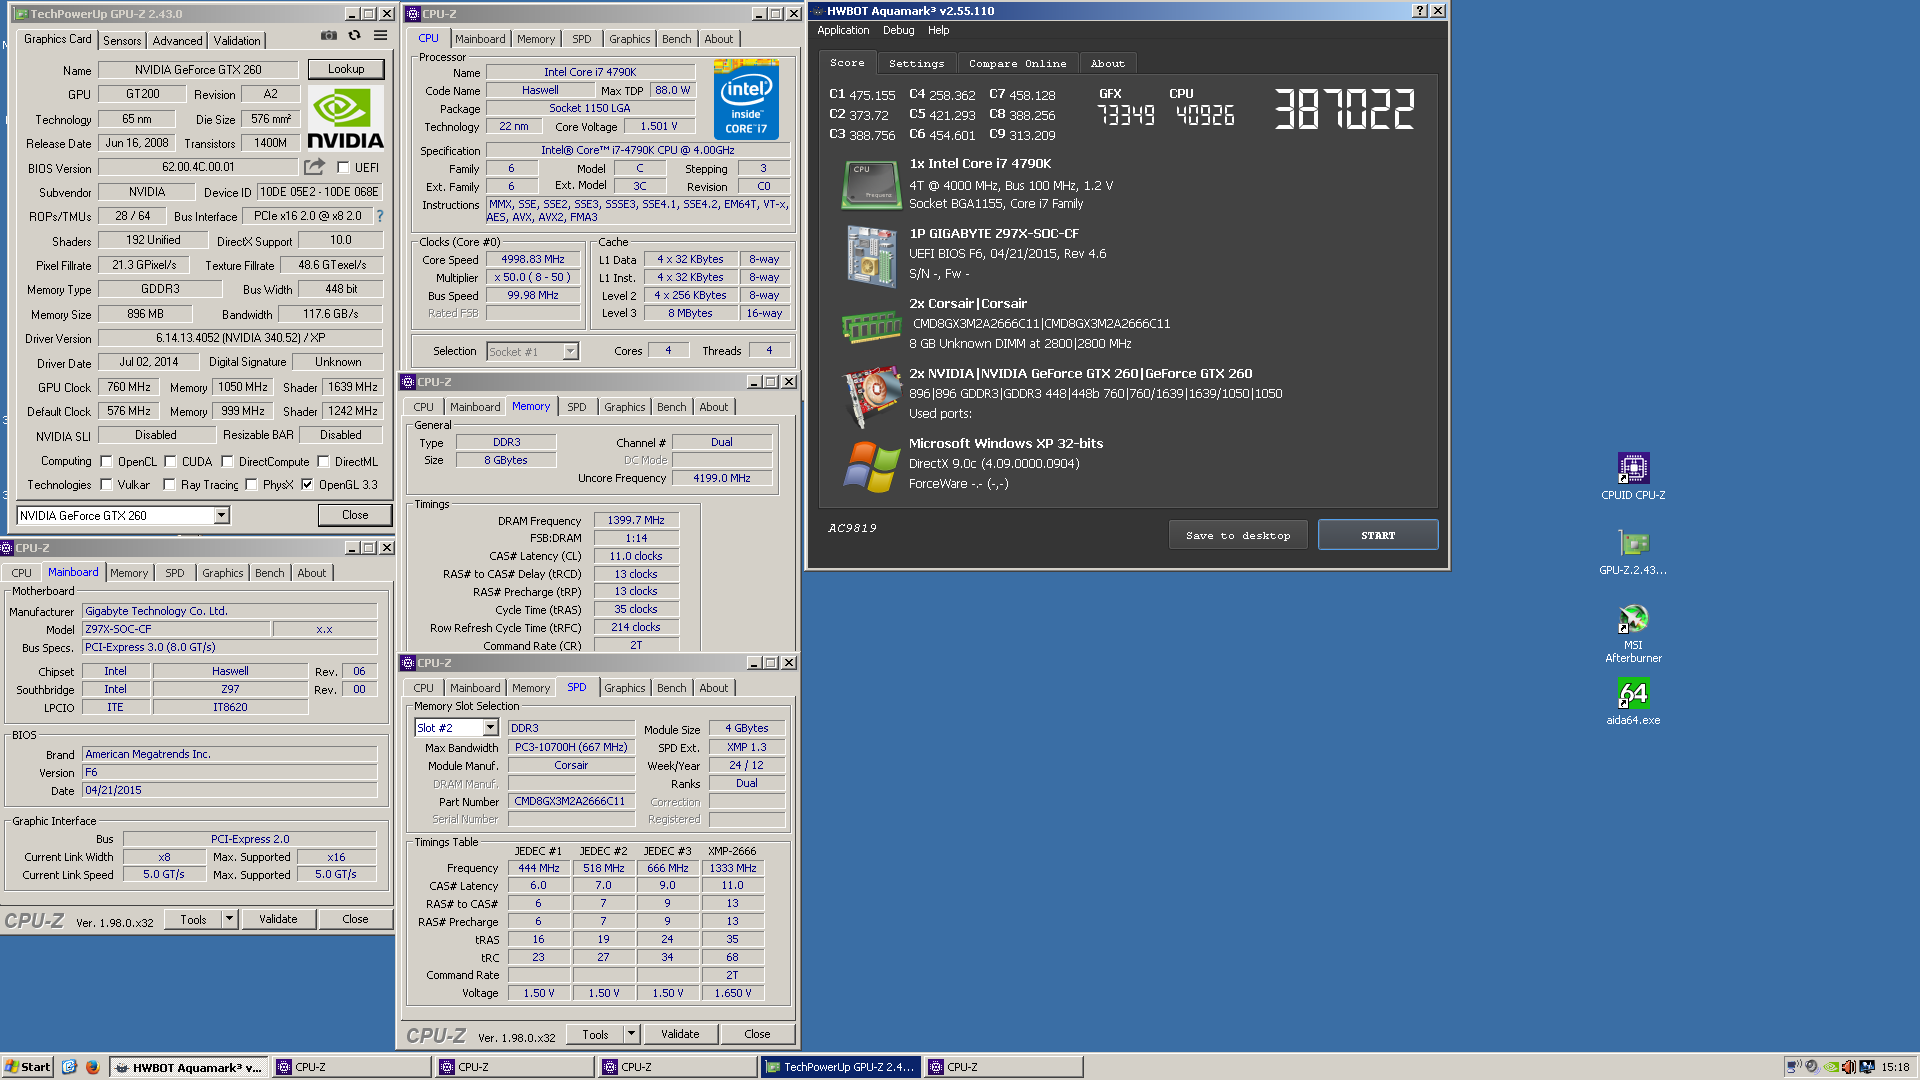Click the Lookup button in GPU-Z
This screenshot has height=1080, width=1920.
click(x=345, y=69)
